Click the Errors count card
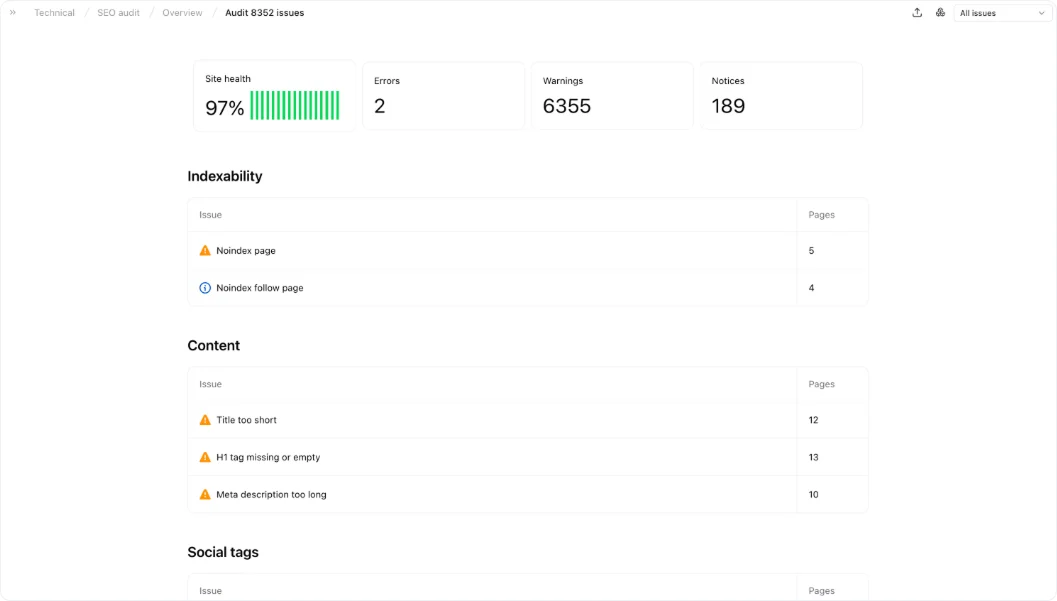Viewport: 1057px width, 601px height. click(444, 95)
